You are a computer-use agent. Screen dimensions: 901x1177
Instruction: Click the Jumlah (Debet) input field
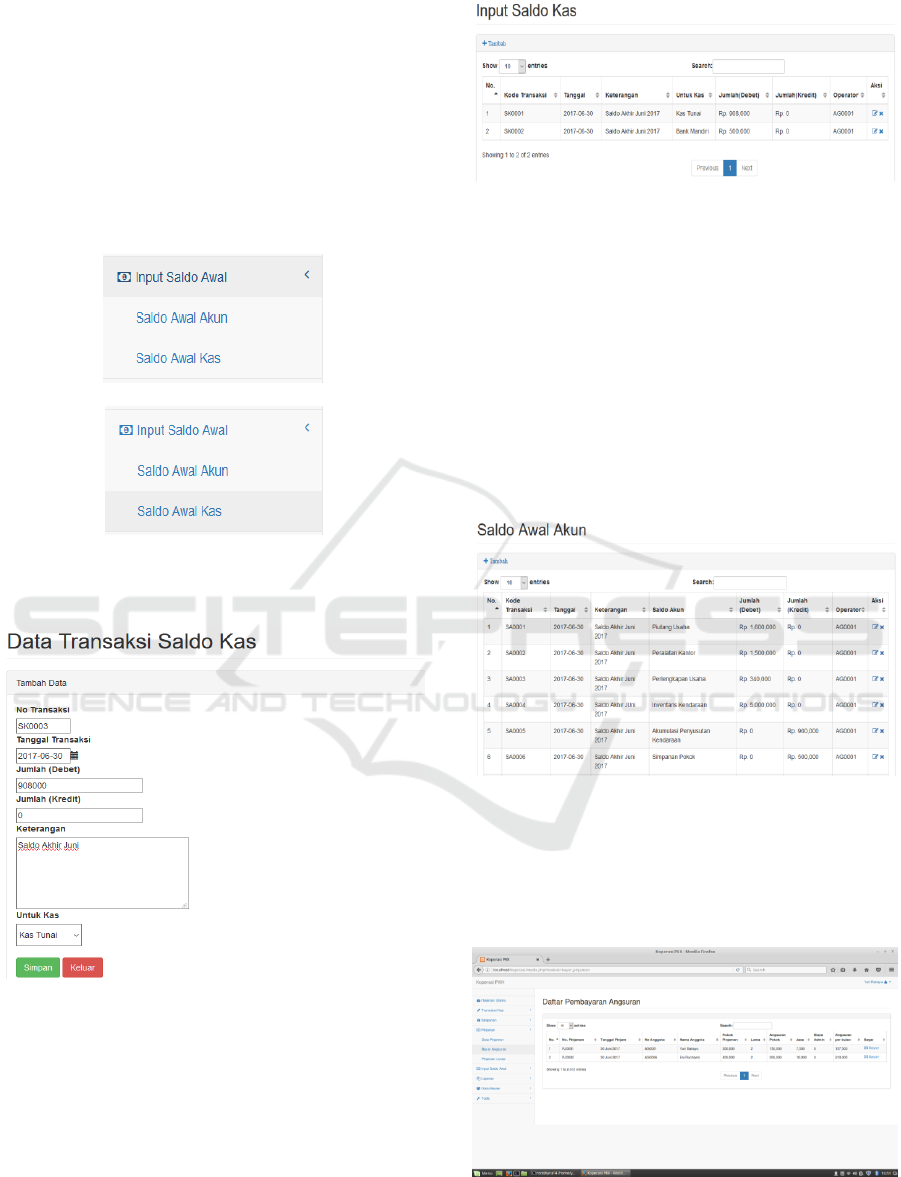click(79, 786)
